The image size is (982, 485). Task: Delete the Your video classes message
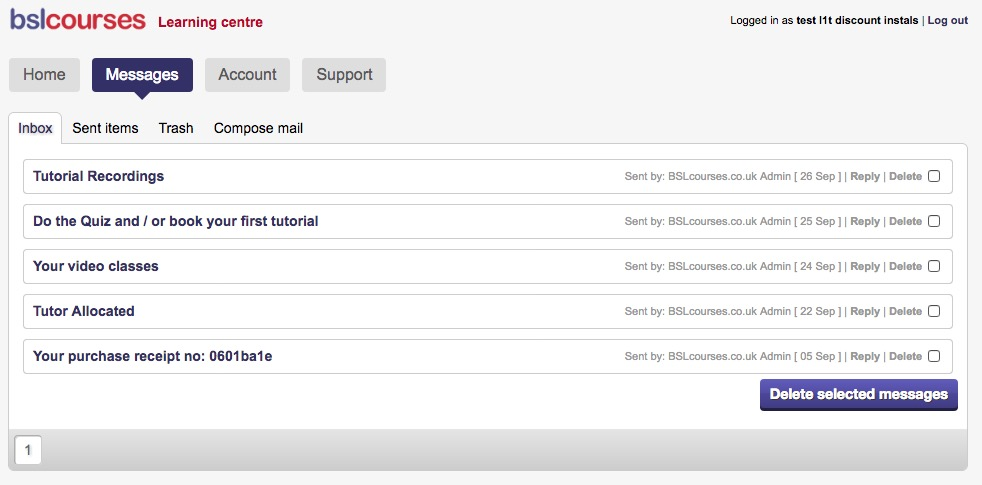(x=905, y=266)
